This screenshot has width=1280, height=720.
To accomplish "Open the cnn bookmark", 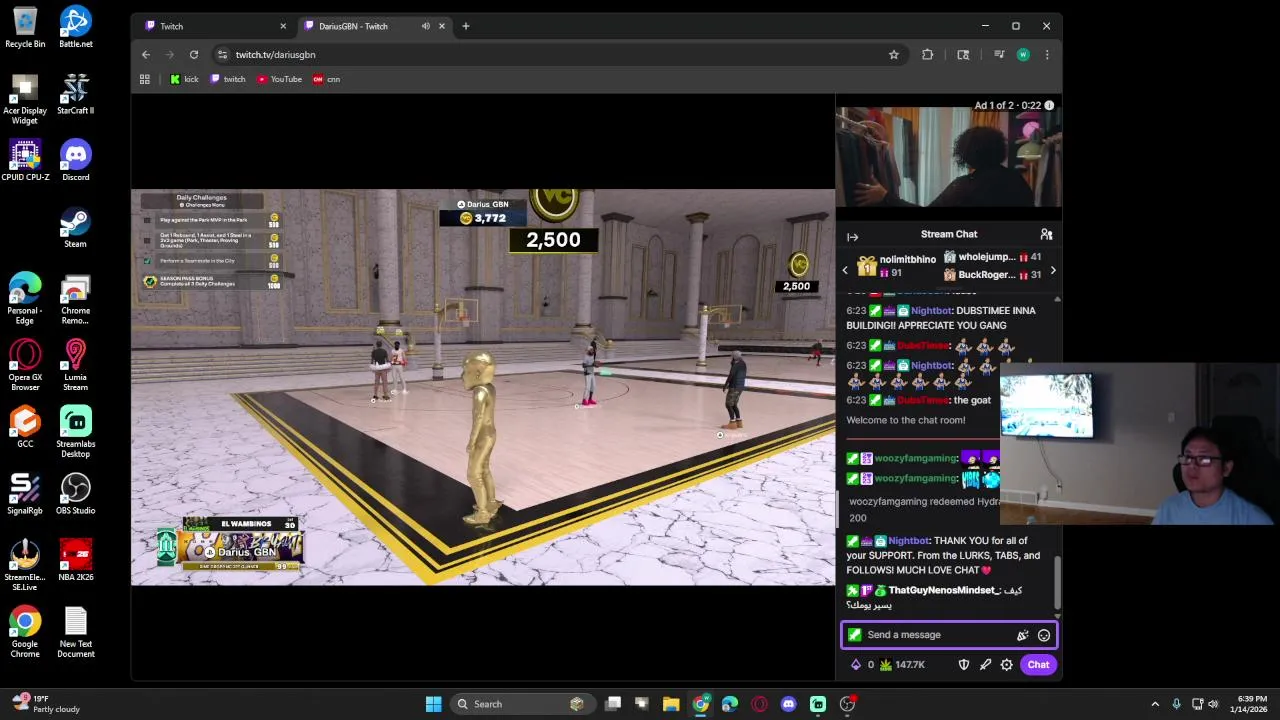I will pos(327,79).
